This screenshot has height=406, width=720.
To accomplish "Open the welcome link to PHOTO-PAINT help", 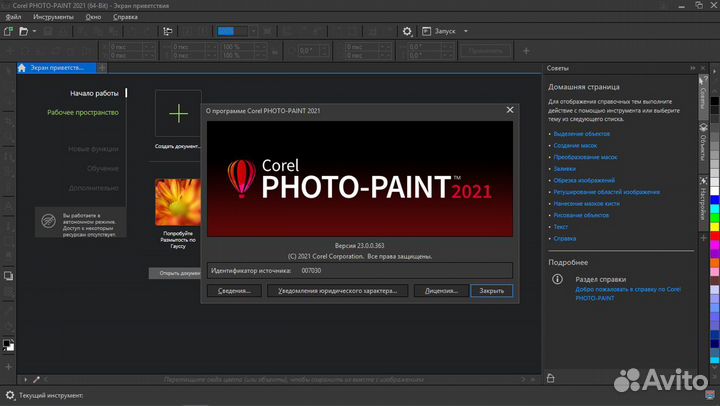I will coord(628,293).
